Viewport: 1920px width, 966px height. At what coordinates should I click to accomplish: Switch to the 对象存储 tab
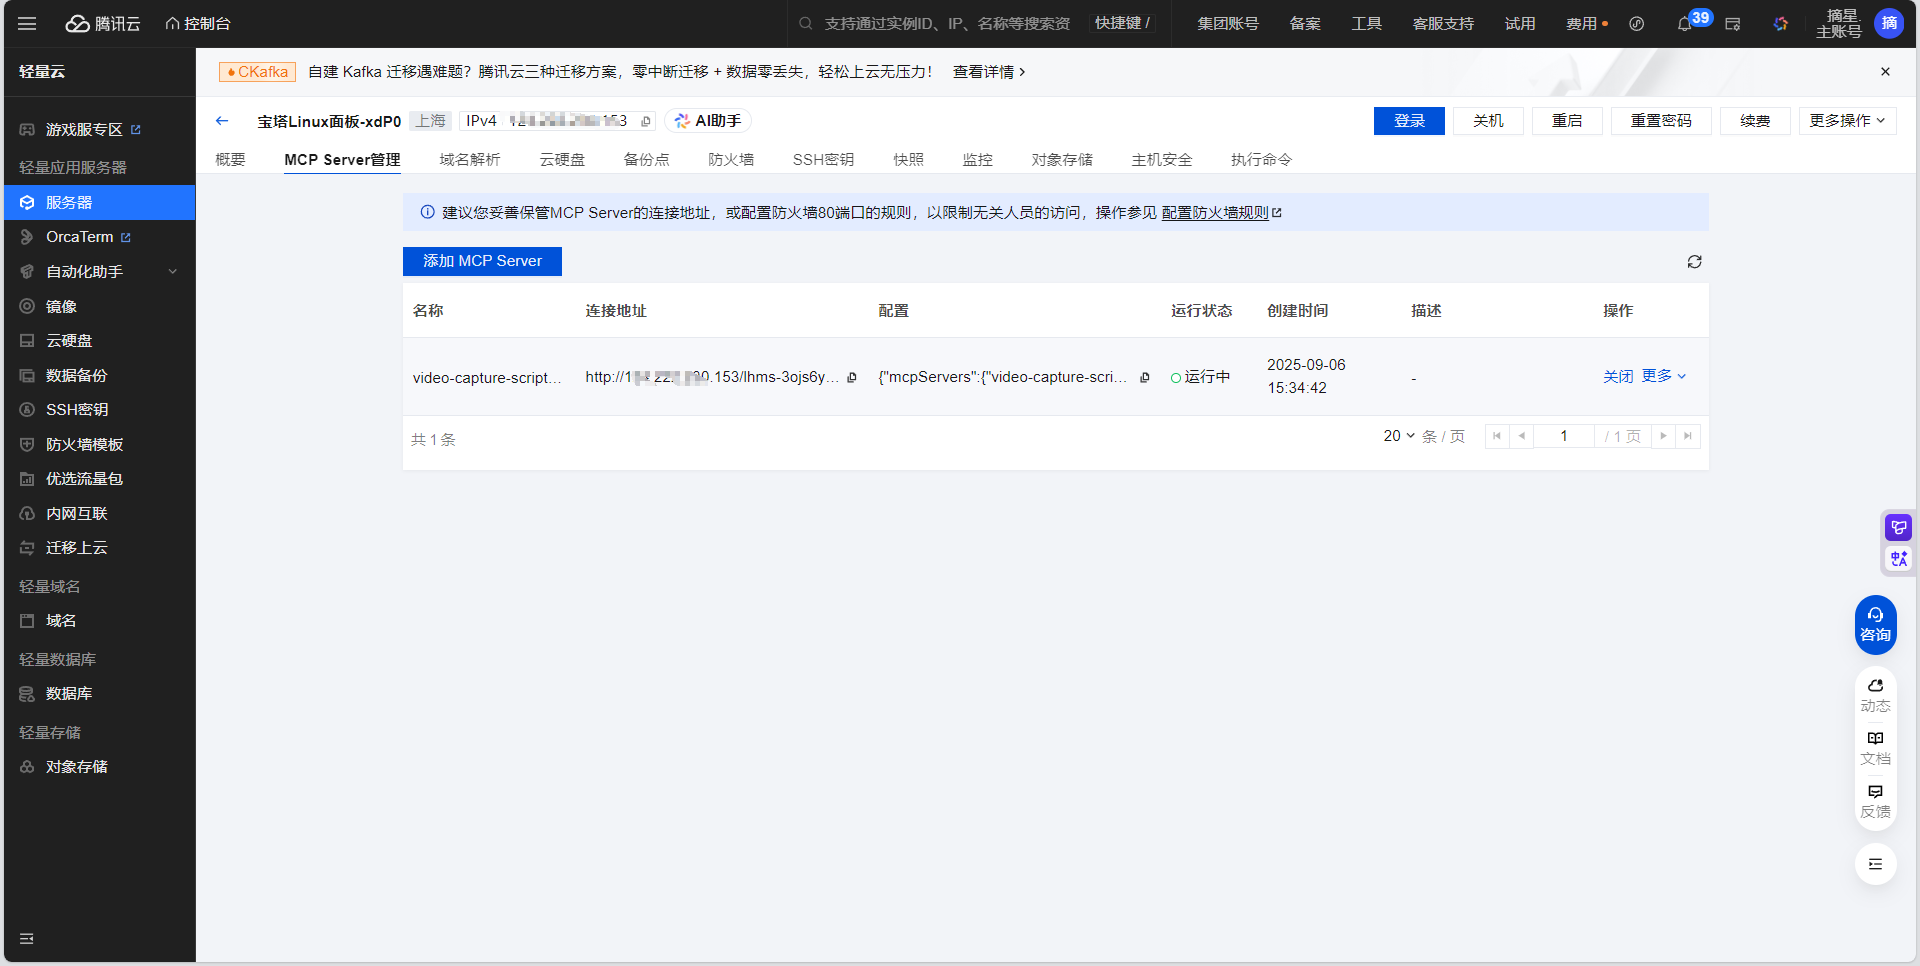(1062, 160)
